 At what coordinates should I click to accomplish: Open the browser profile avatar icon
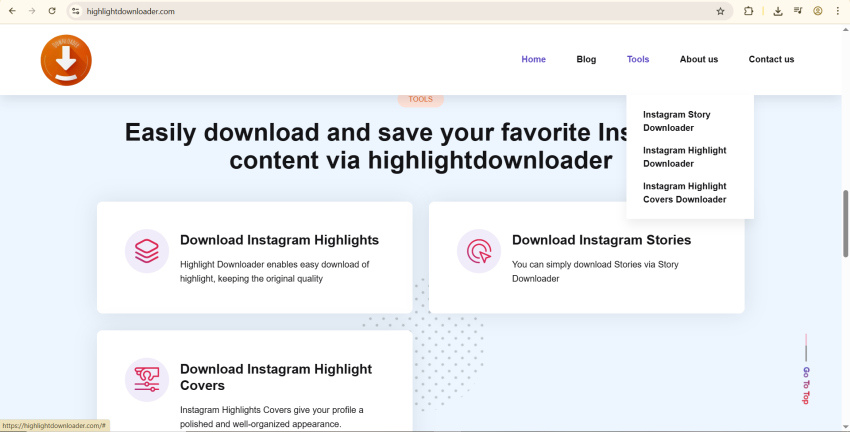coord(818,11)
